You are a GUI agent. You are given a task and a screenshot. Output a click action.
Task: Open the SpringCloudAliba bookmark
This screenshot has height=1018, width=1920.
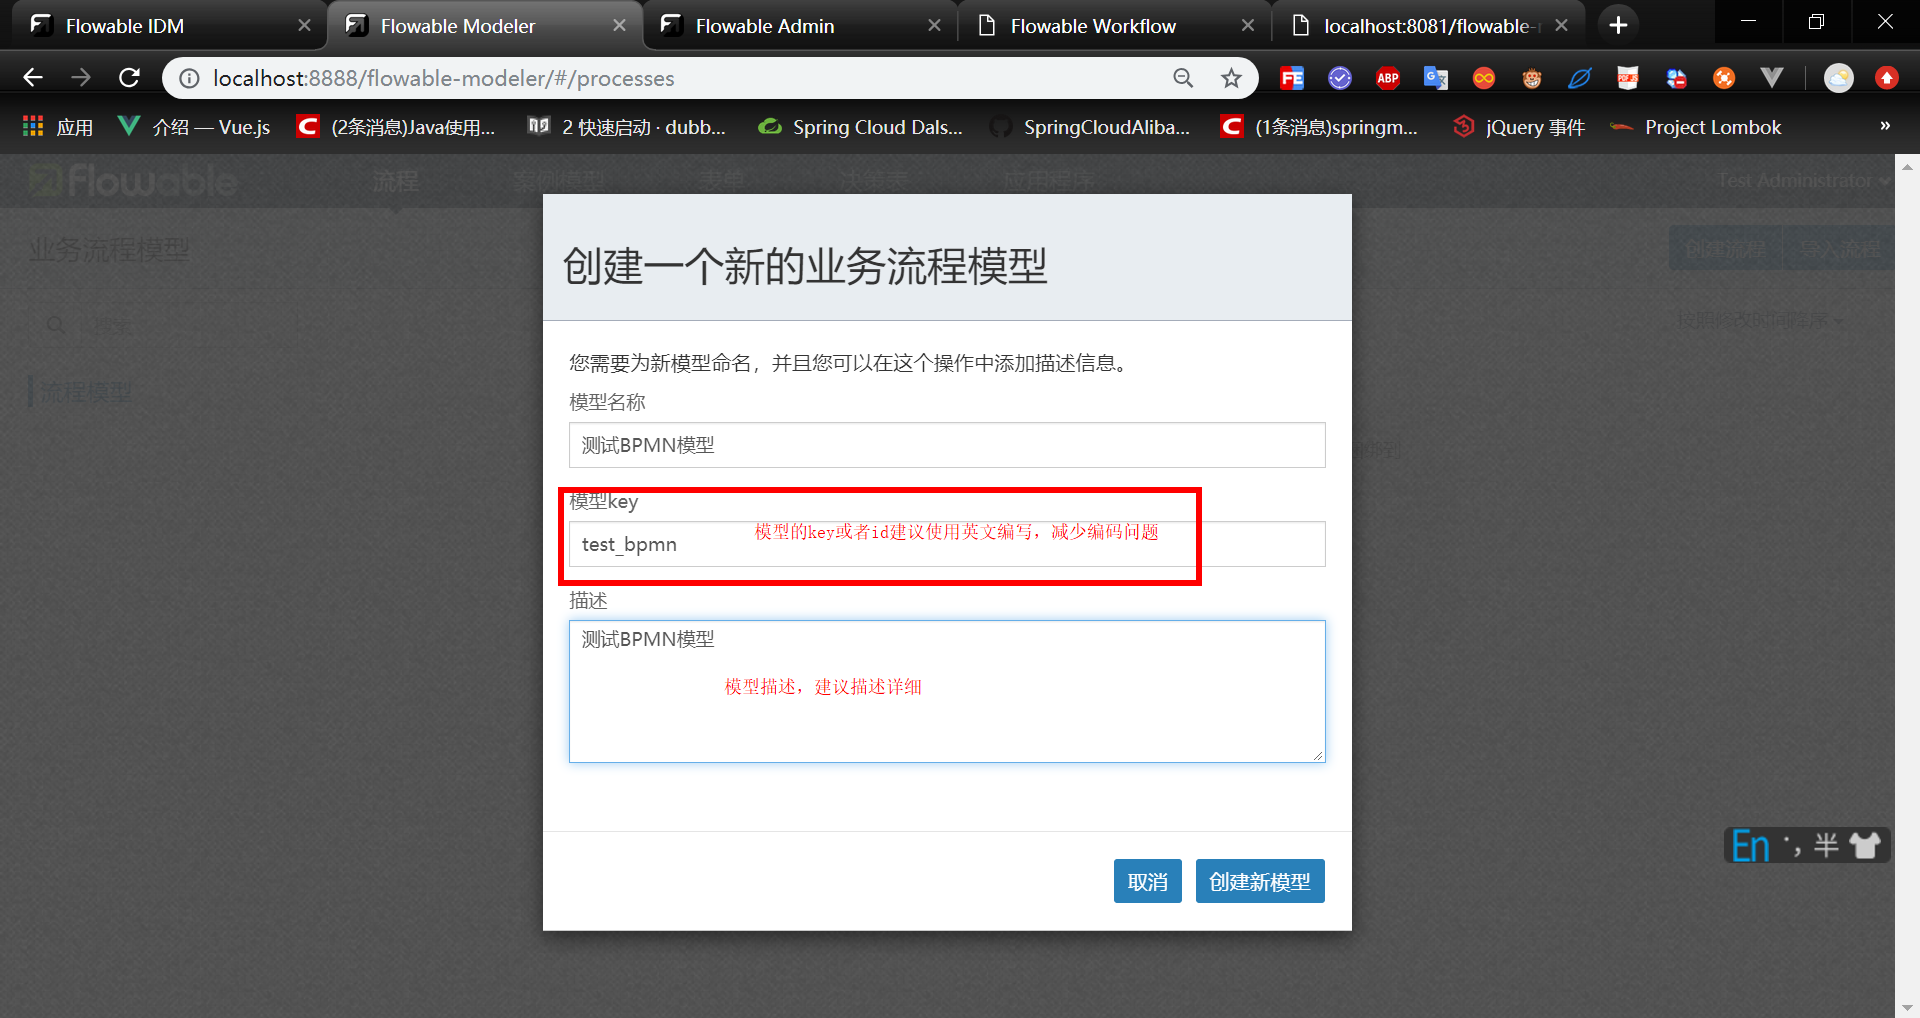(1091, 127)
